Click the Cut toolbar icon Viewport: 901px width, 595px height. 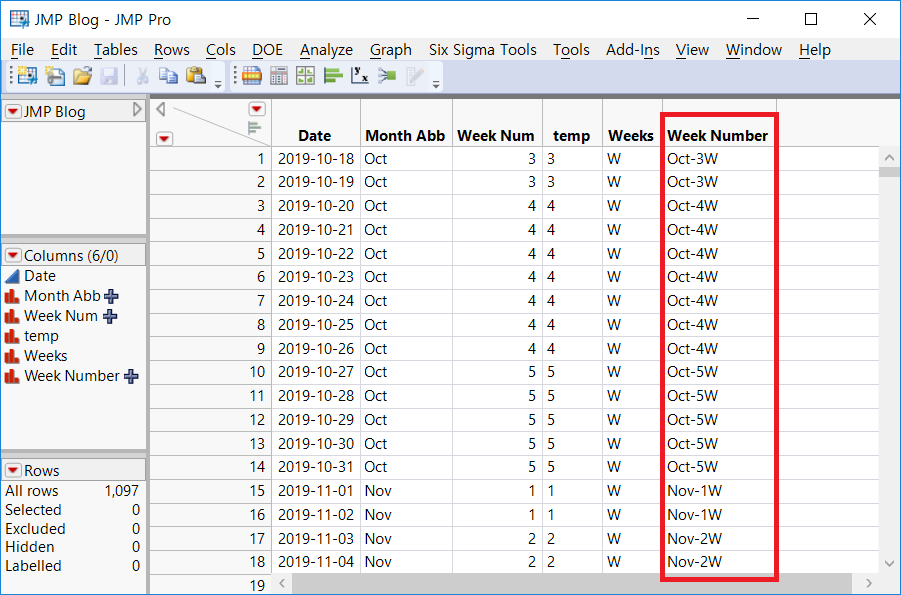(142, 76)
